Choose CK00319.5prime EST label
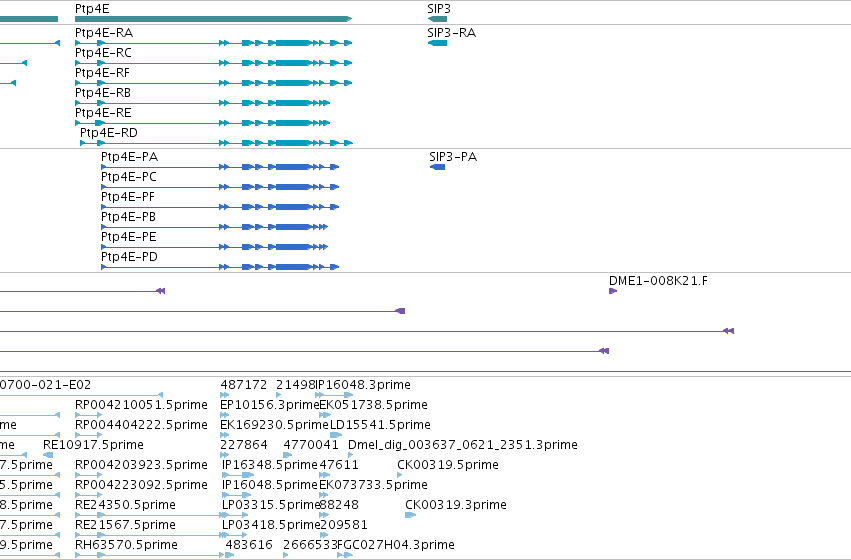Screen dimensions: 851x560 point(448,465)
